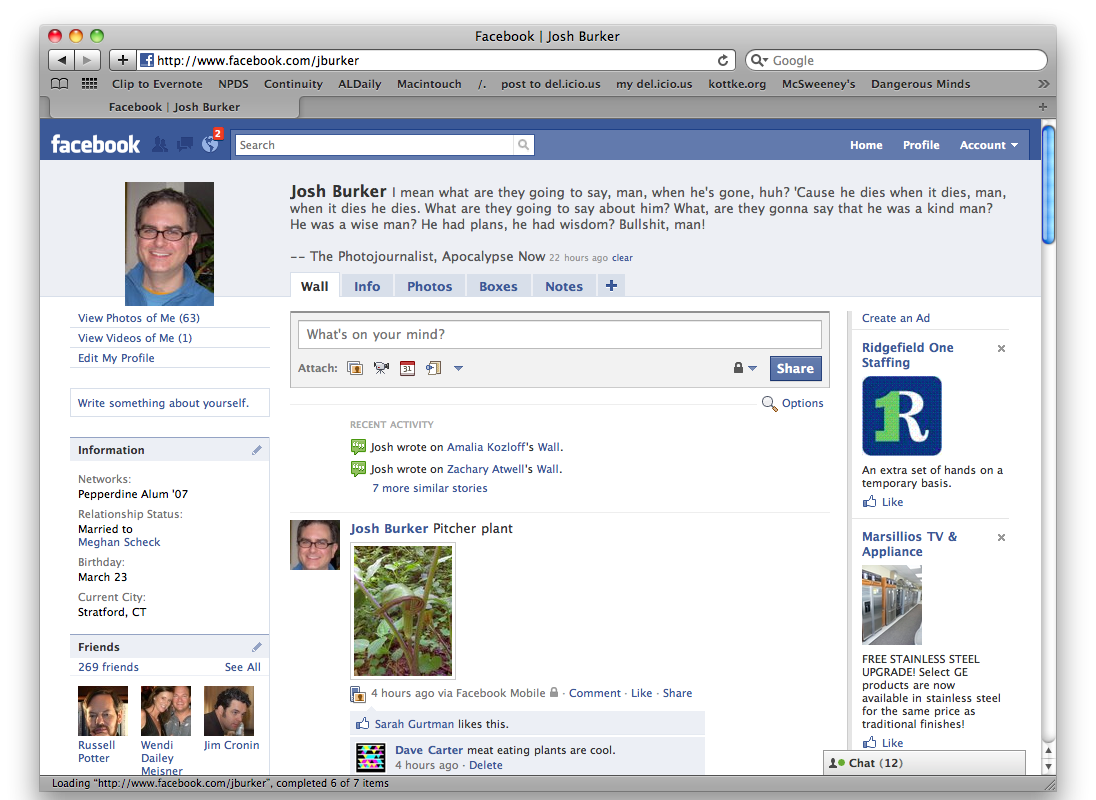Viewport: 1096px width, 800px height.
Task: Open the Pitcher plant photo thumbnail
Action: [x=403, y=611]
